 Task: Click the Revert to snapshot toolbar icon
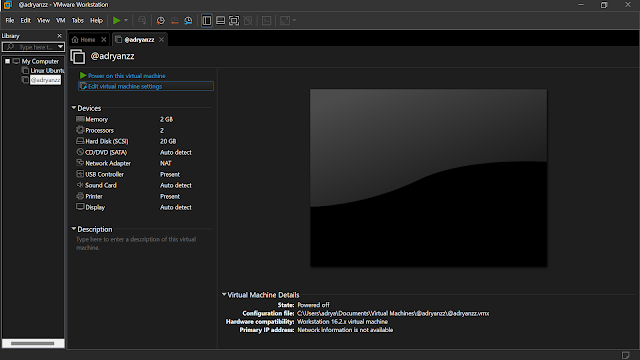175,20
